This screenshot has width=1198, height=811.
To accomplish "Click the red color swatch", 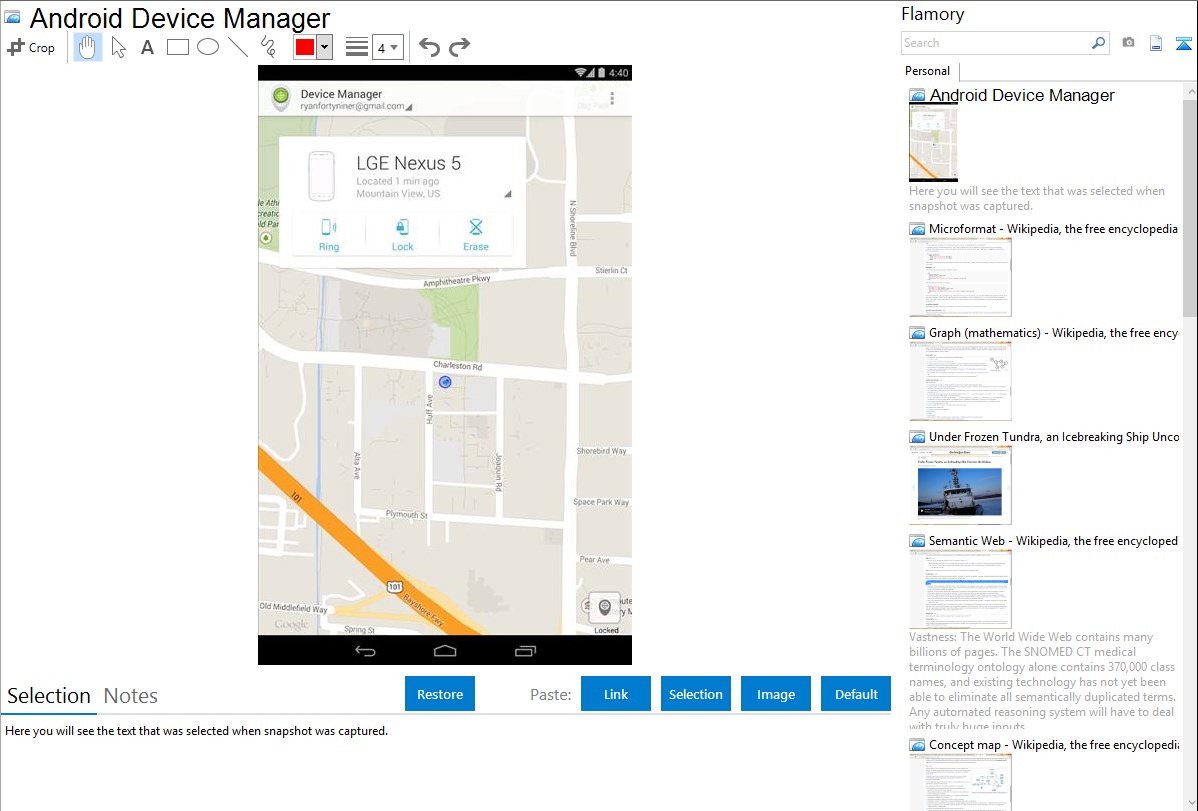I will click(305, 47).
